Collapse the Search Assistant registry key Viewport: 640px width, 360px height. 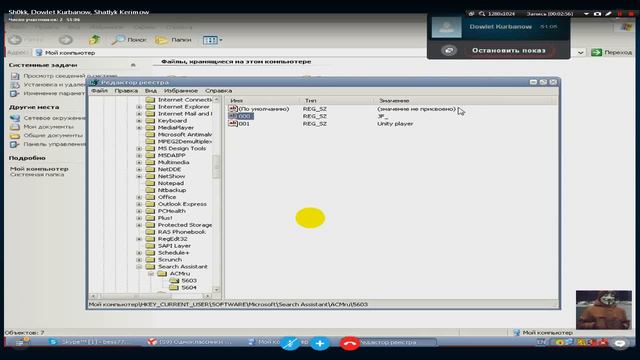[x=139, y=267]
